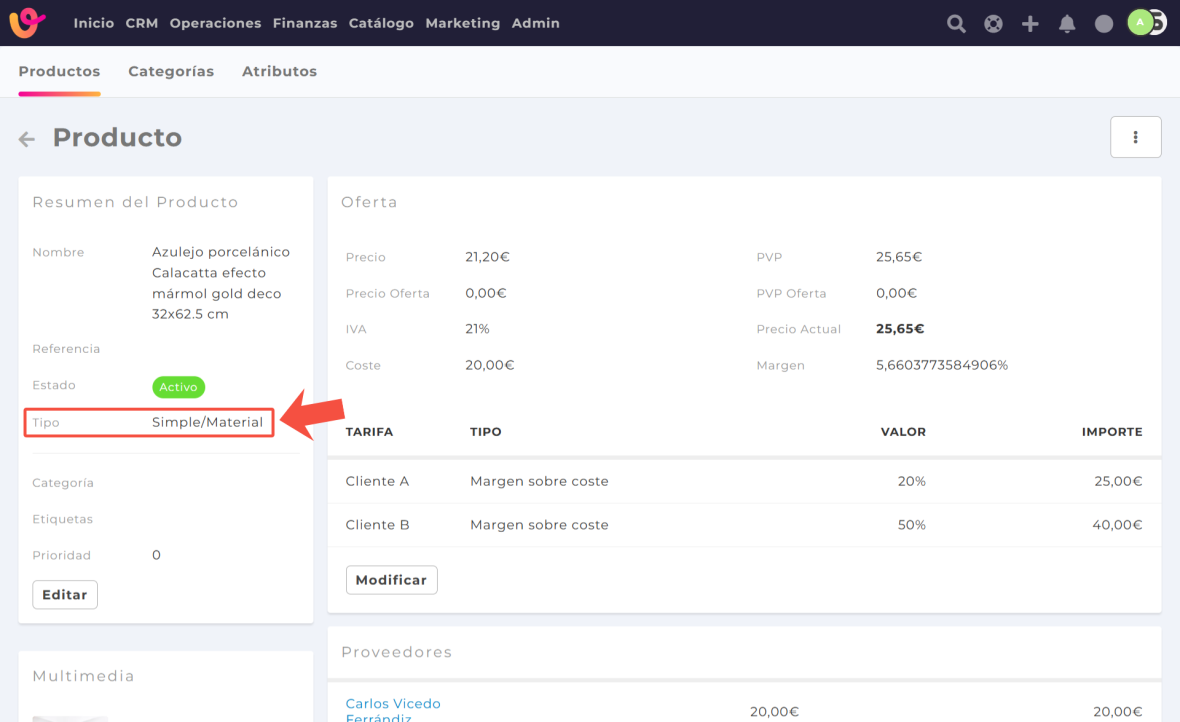Open the green user avatar menu
The width and height of the screenshot is (1180, 722).
pos(1141,22)
